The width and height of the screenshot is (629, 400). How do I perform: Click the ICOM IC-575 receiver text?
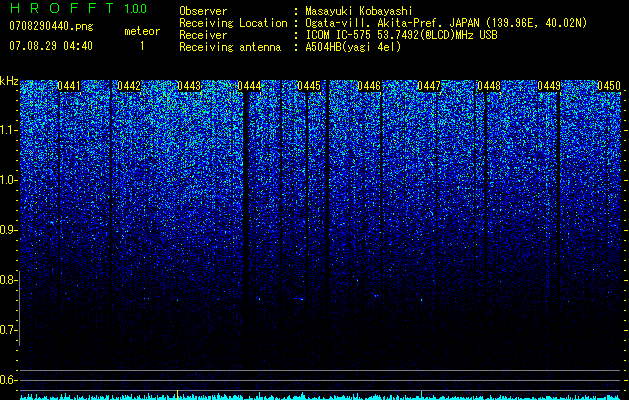pos(402,35)
